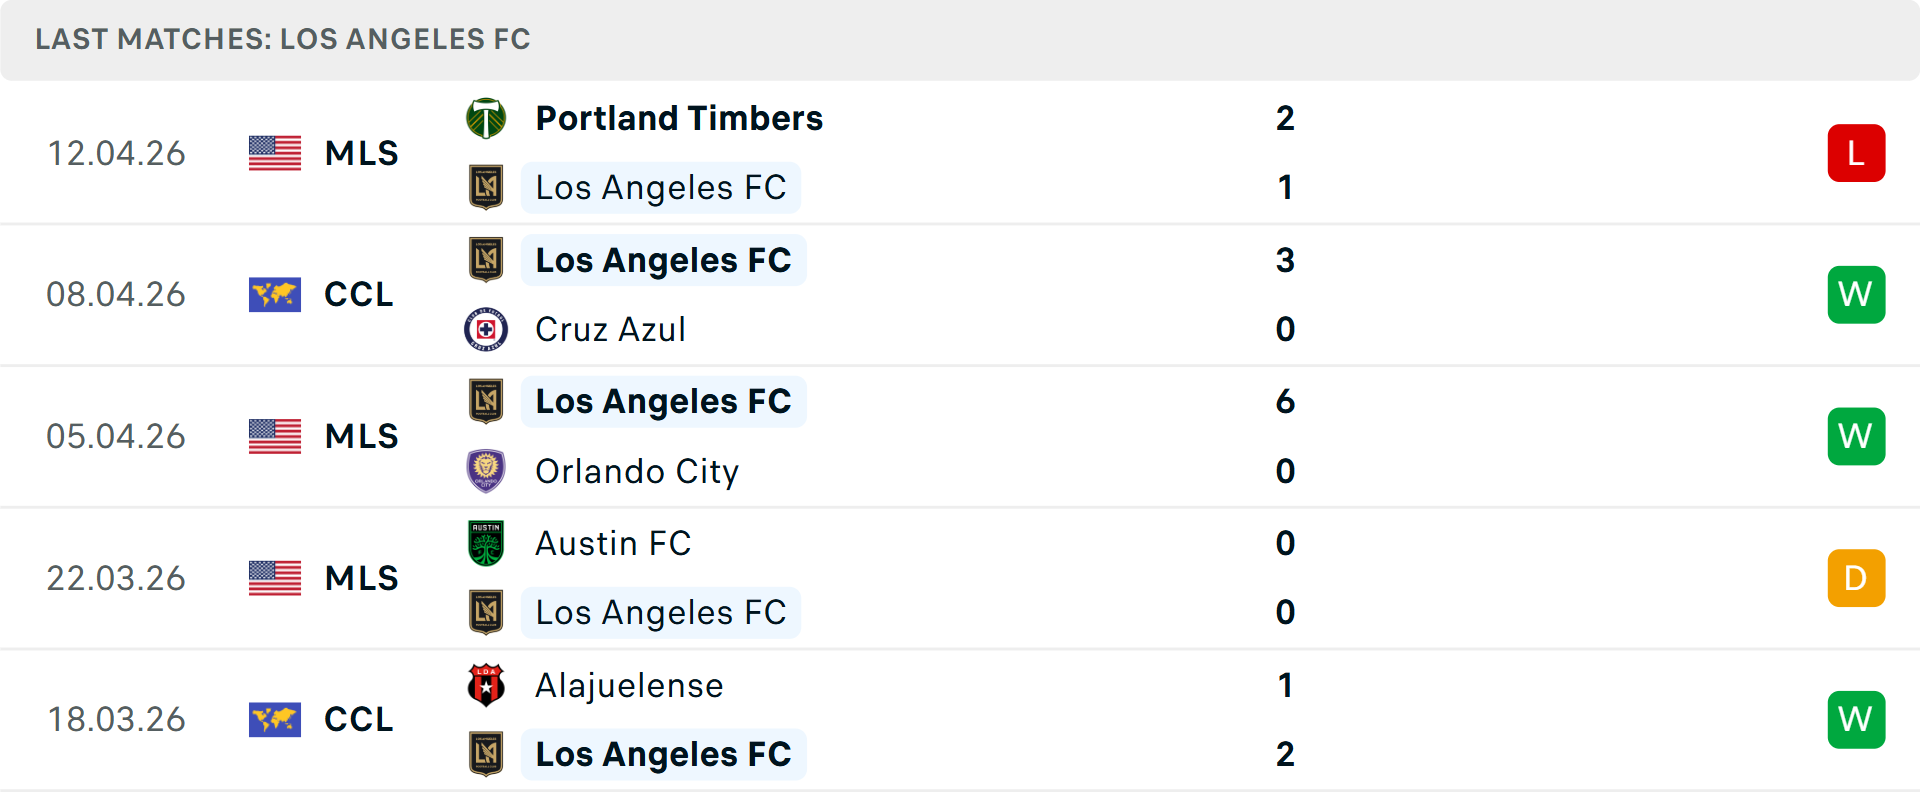Click the USA flag beside 12.04.26 match
This screenshot has height=792, width=1920.
[275, 153]
